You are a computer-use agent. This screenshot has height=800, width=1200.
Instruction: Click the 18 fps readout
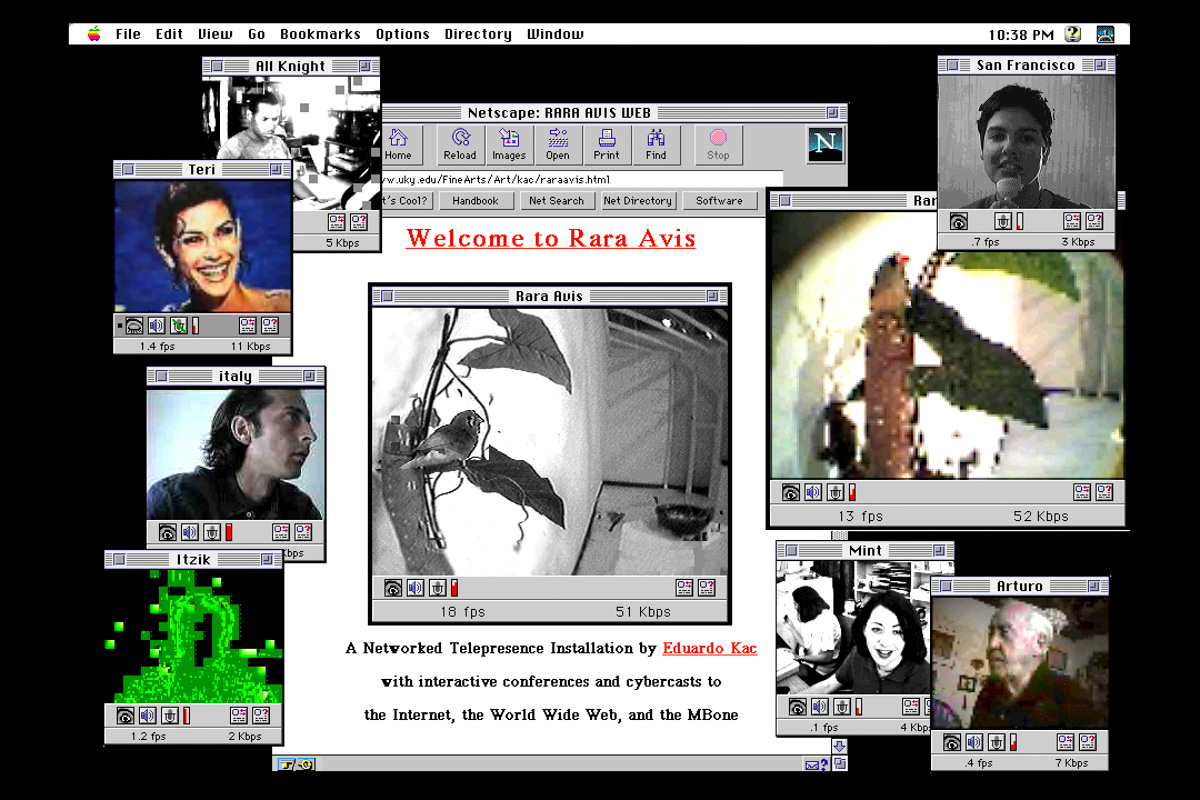point(462,611)
